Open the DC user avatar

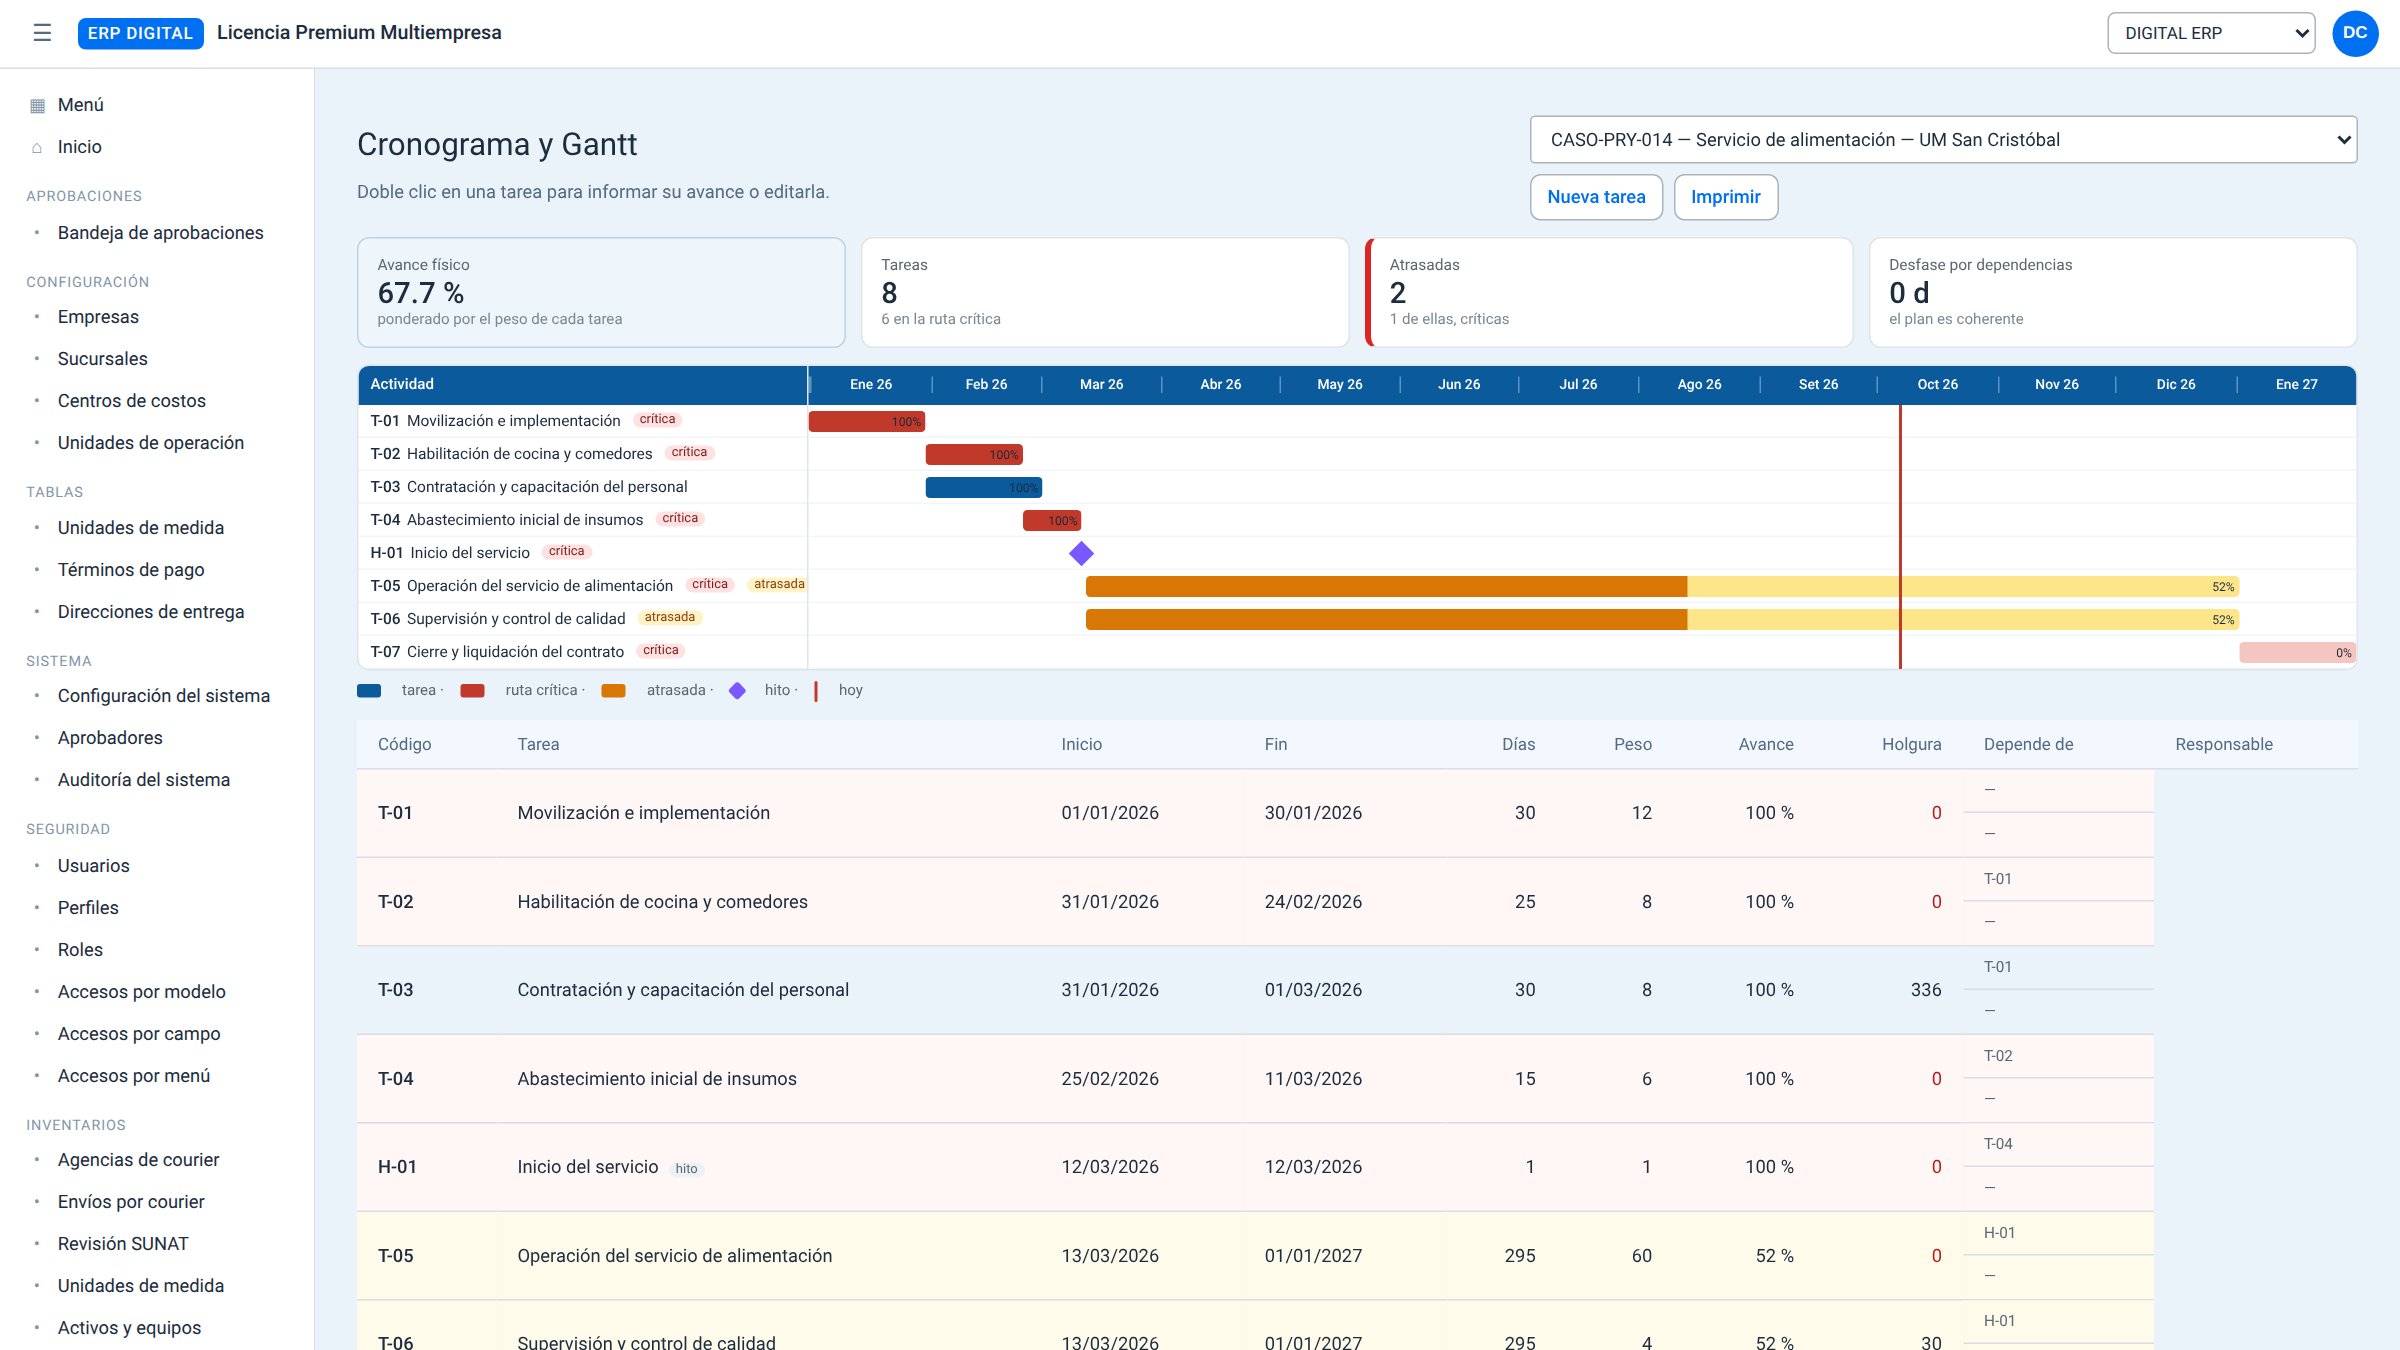point(2355,33)
